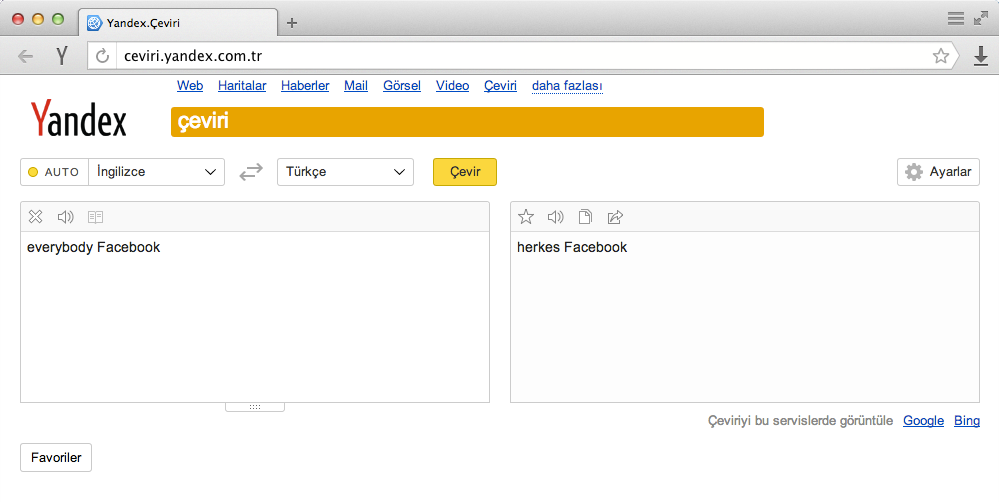Click the Yandex Y home button in toolbar
This screenshot has width=999, height=502.
coord(62,56)
